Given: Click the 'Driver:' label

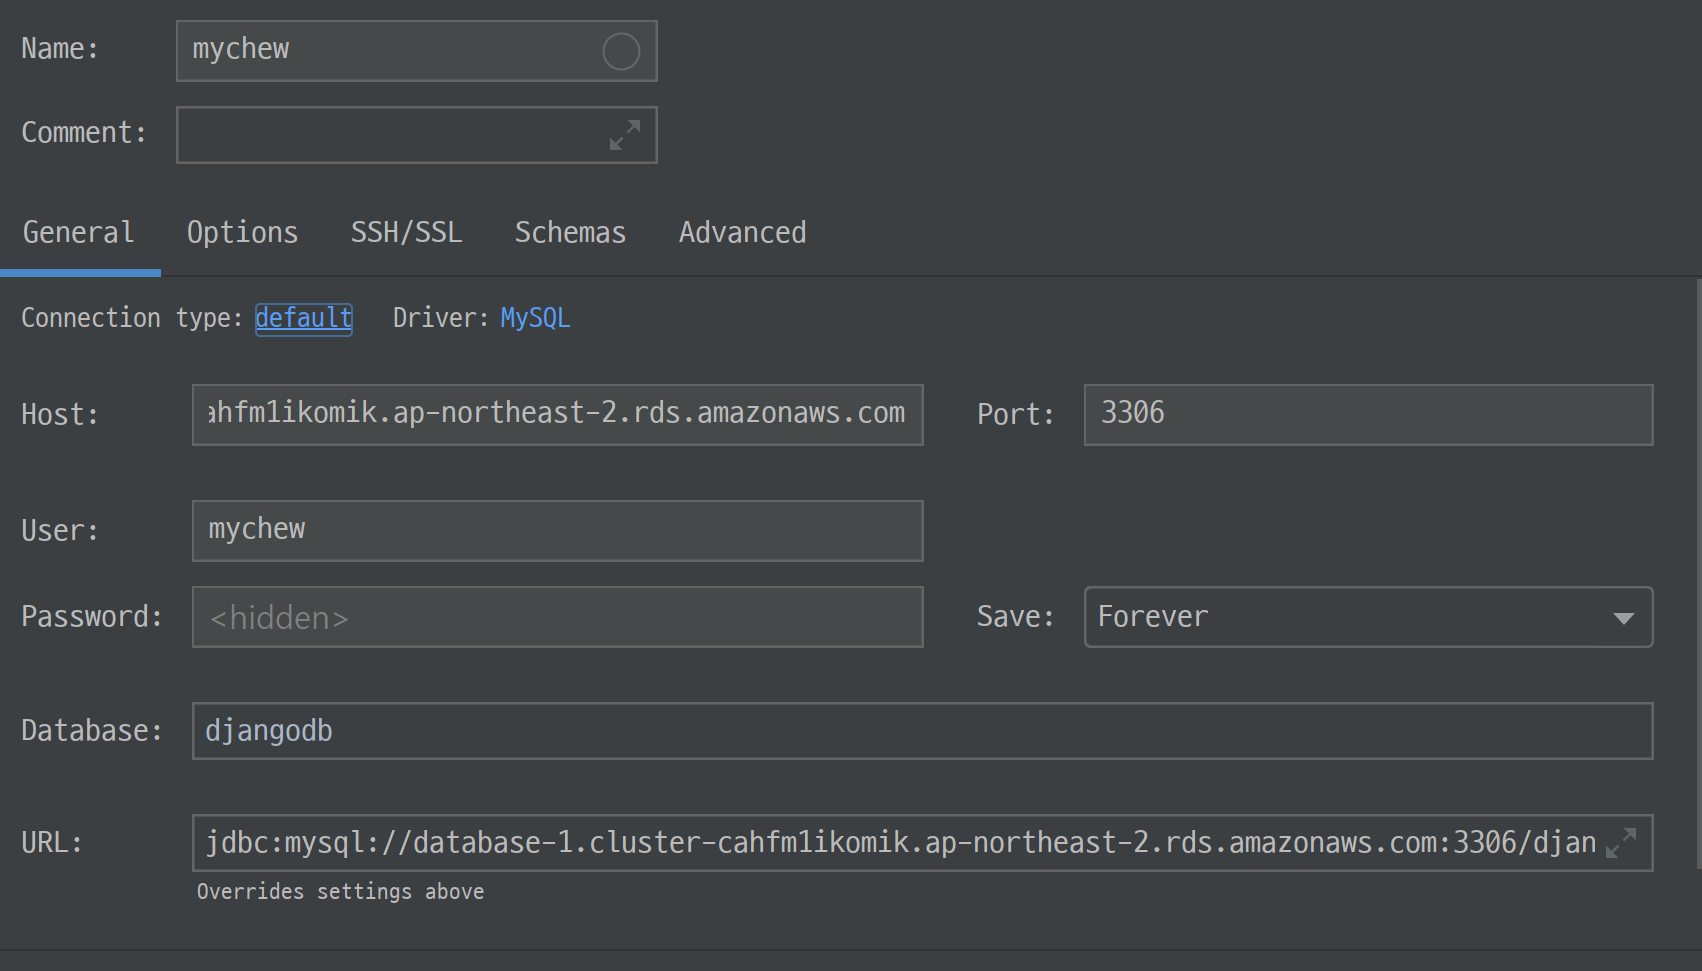Looking at the screenshot, I should pos(440,318).
